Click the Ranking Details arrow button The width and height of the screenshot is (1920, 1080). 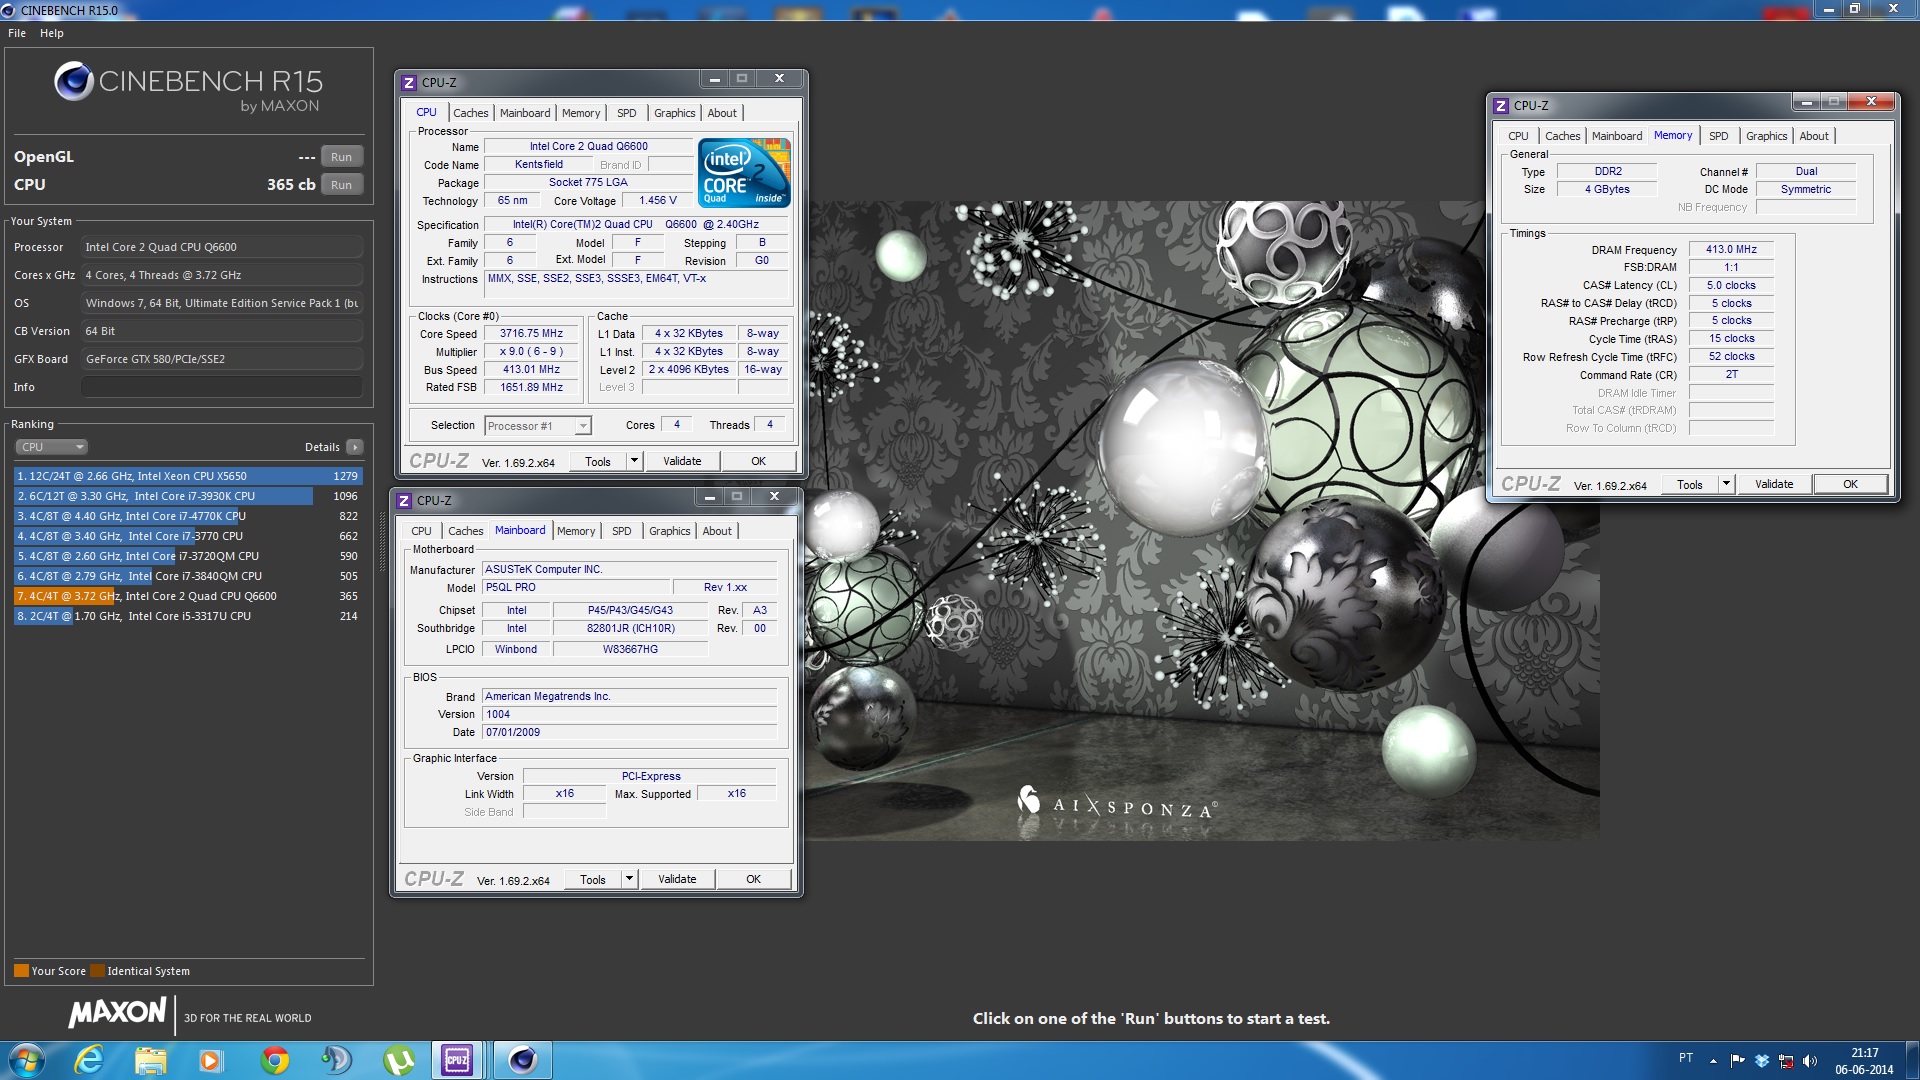tap(354, 447)
